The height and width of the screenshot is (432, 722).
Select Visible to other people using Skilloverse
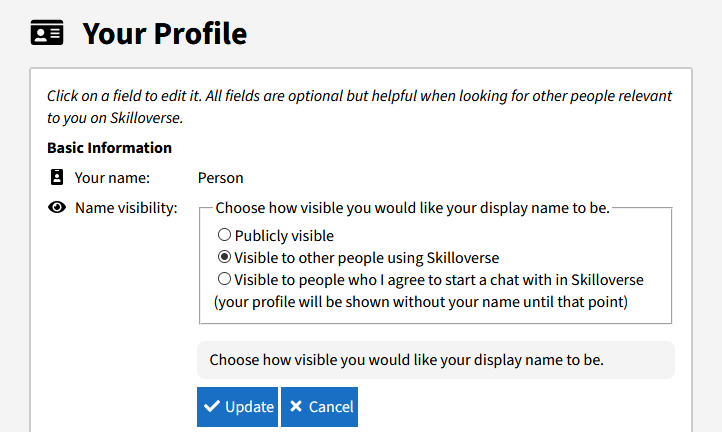pyautogui.click(x=224, y=257)
